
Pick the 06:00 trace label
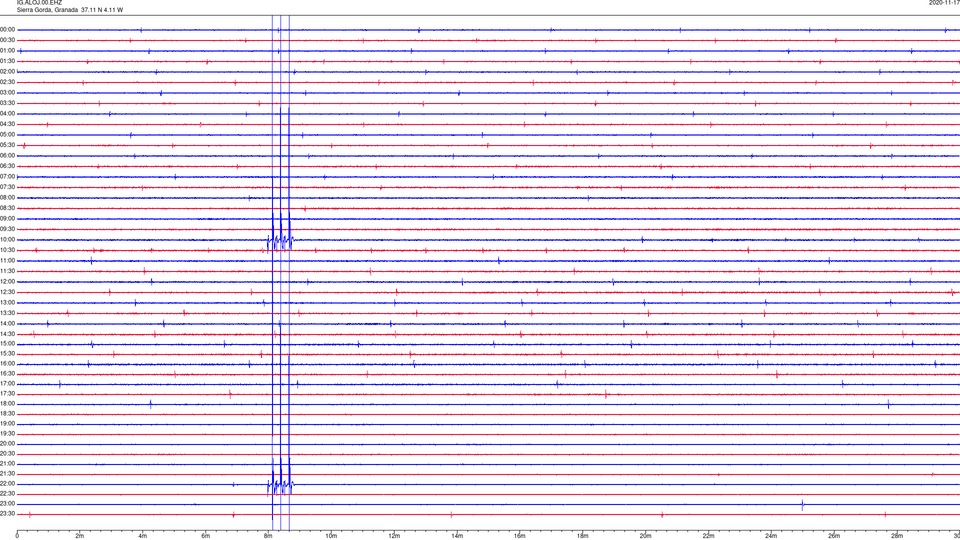7,156
